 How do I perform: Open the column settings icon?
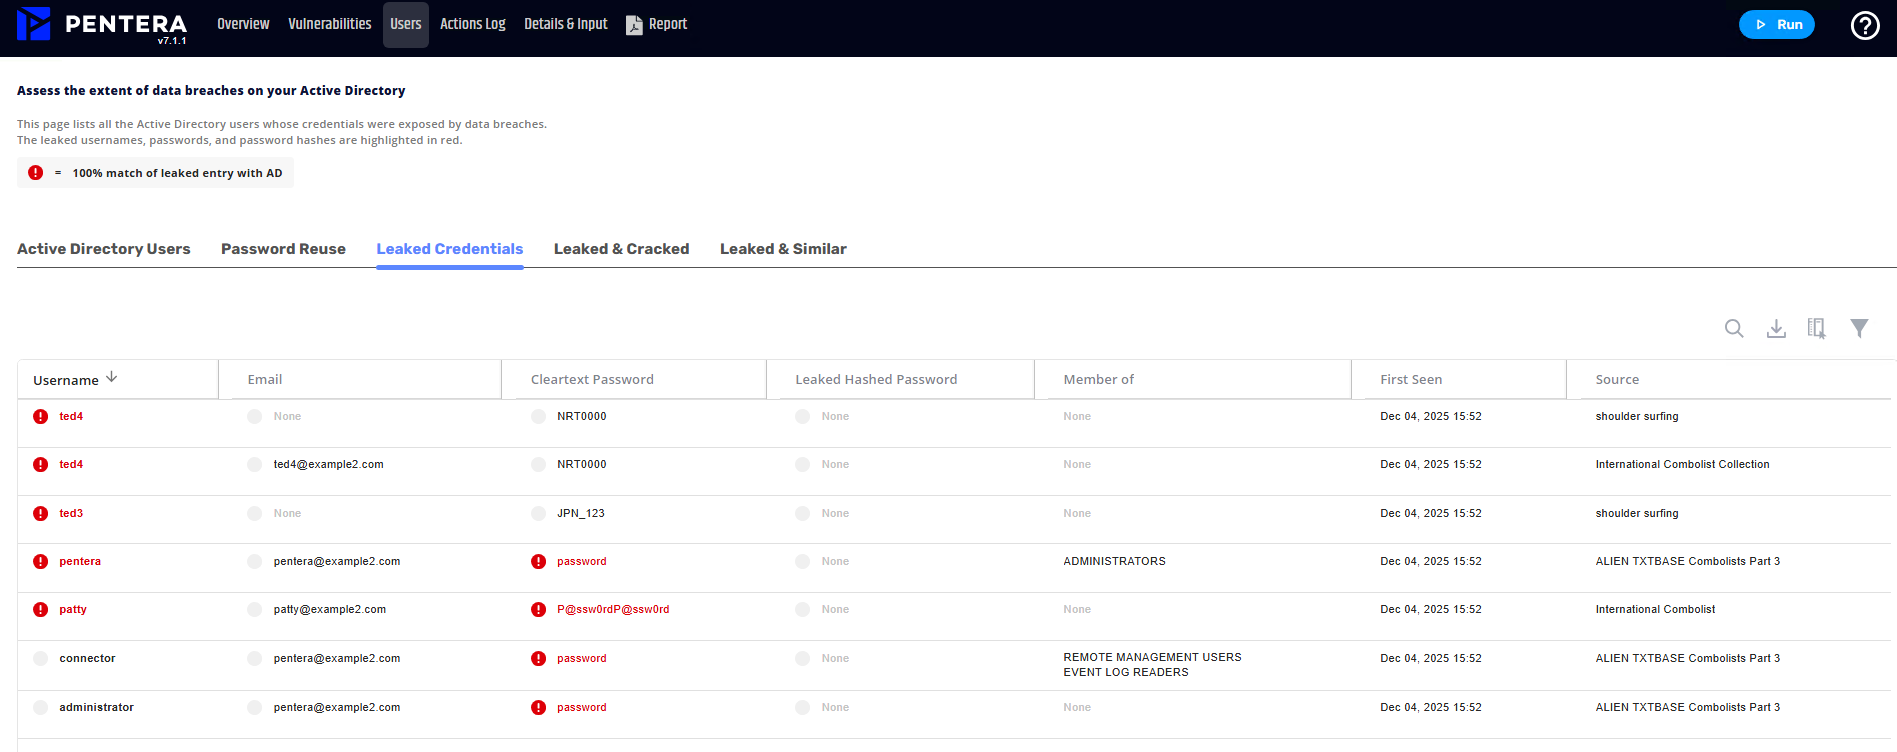1817,328
